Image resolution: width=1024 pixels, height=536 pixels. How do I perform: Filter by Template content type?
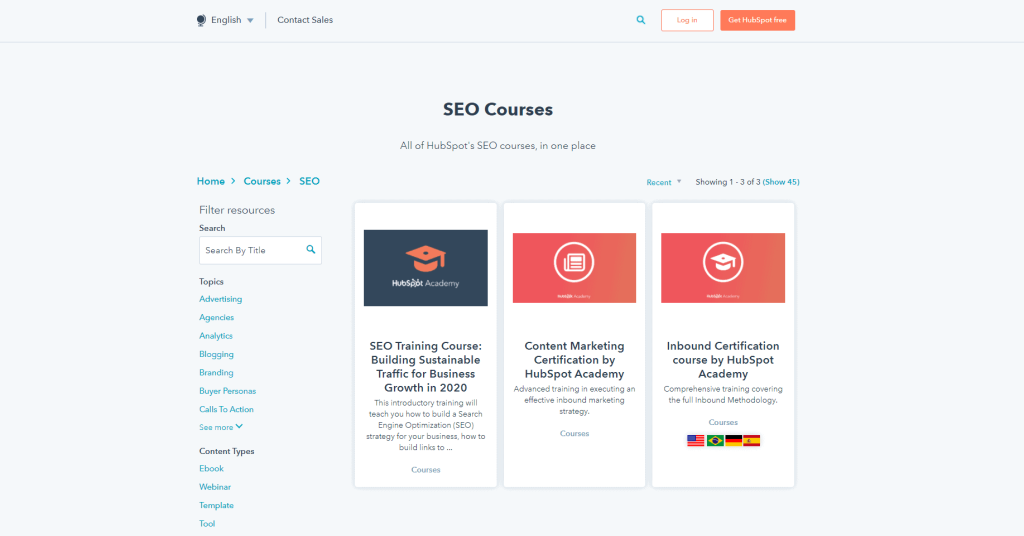coord(216,505)
